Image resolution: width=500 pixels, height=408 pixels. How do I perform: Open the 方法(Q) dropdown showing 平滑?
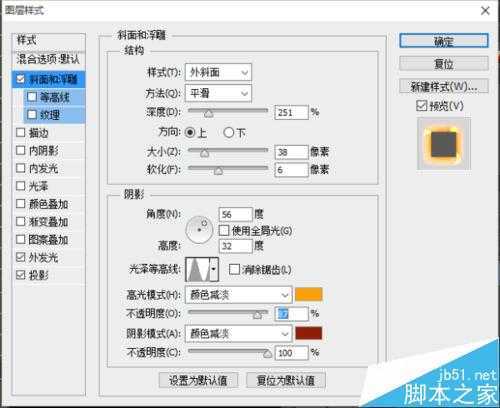218,93
